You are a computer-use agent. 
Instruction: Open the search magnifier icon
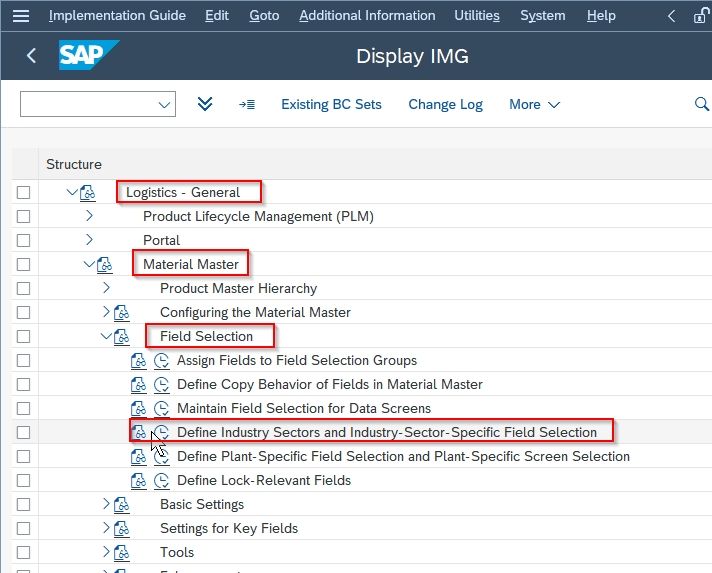coord(702,104)
